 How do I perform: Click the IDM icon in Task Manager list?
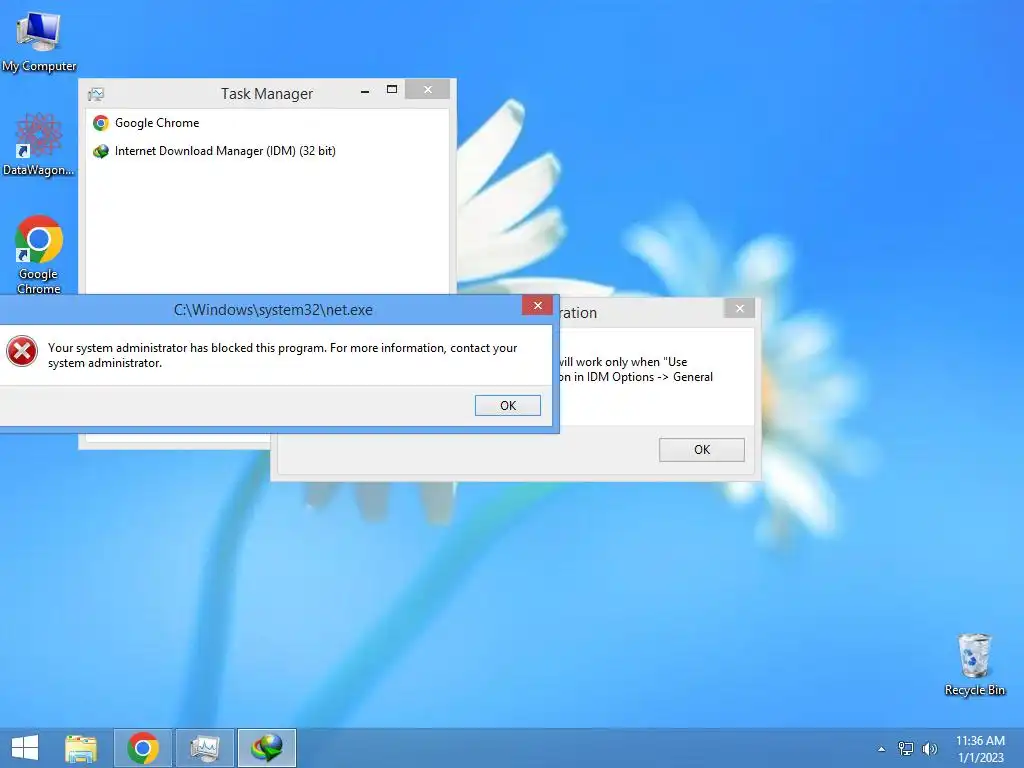click(x=101, y=151)
